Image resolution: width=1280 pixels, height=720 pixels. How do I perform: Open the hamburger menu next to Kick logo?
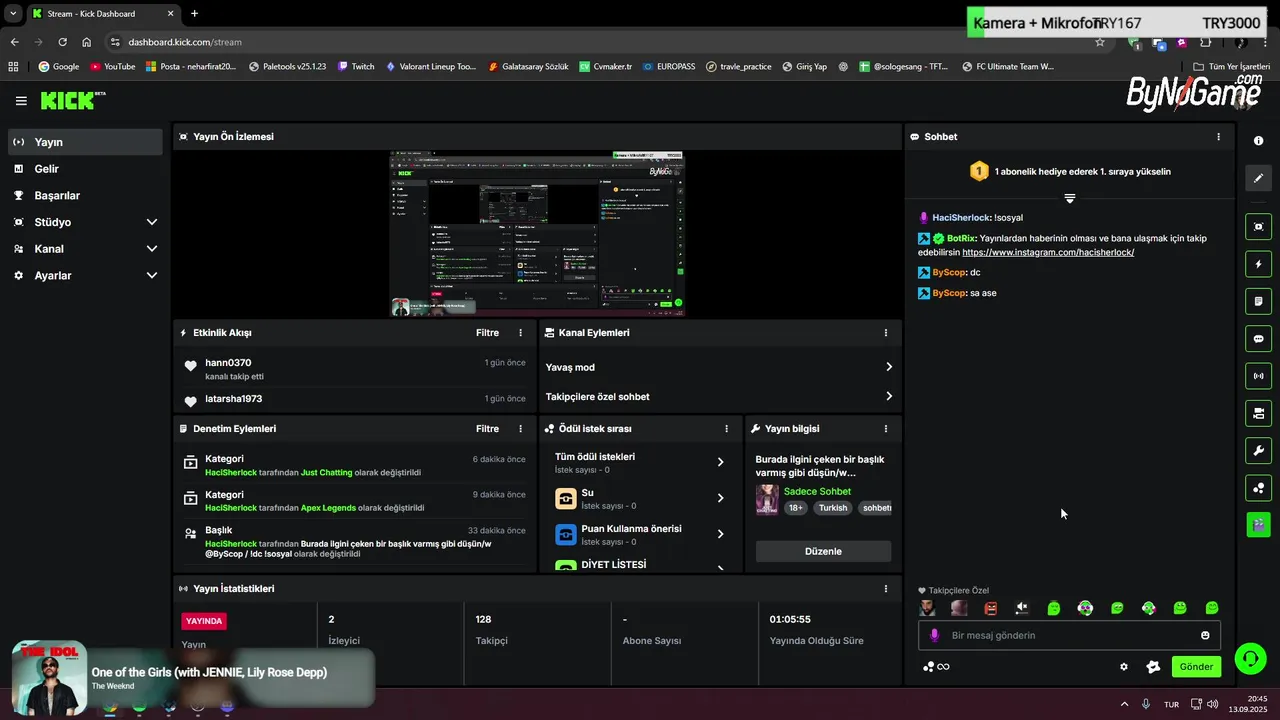[x=21, y=101]
